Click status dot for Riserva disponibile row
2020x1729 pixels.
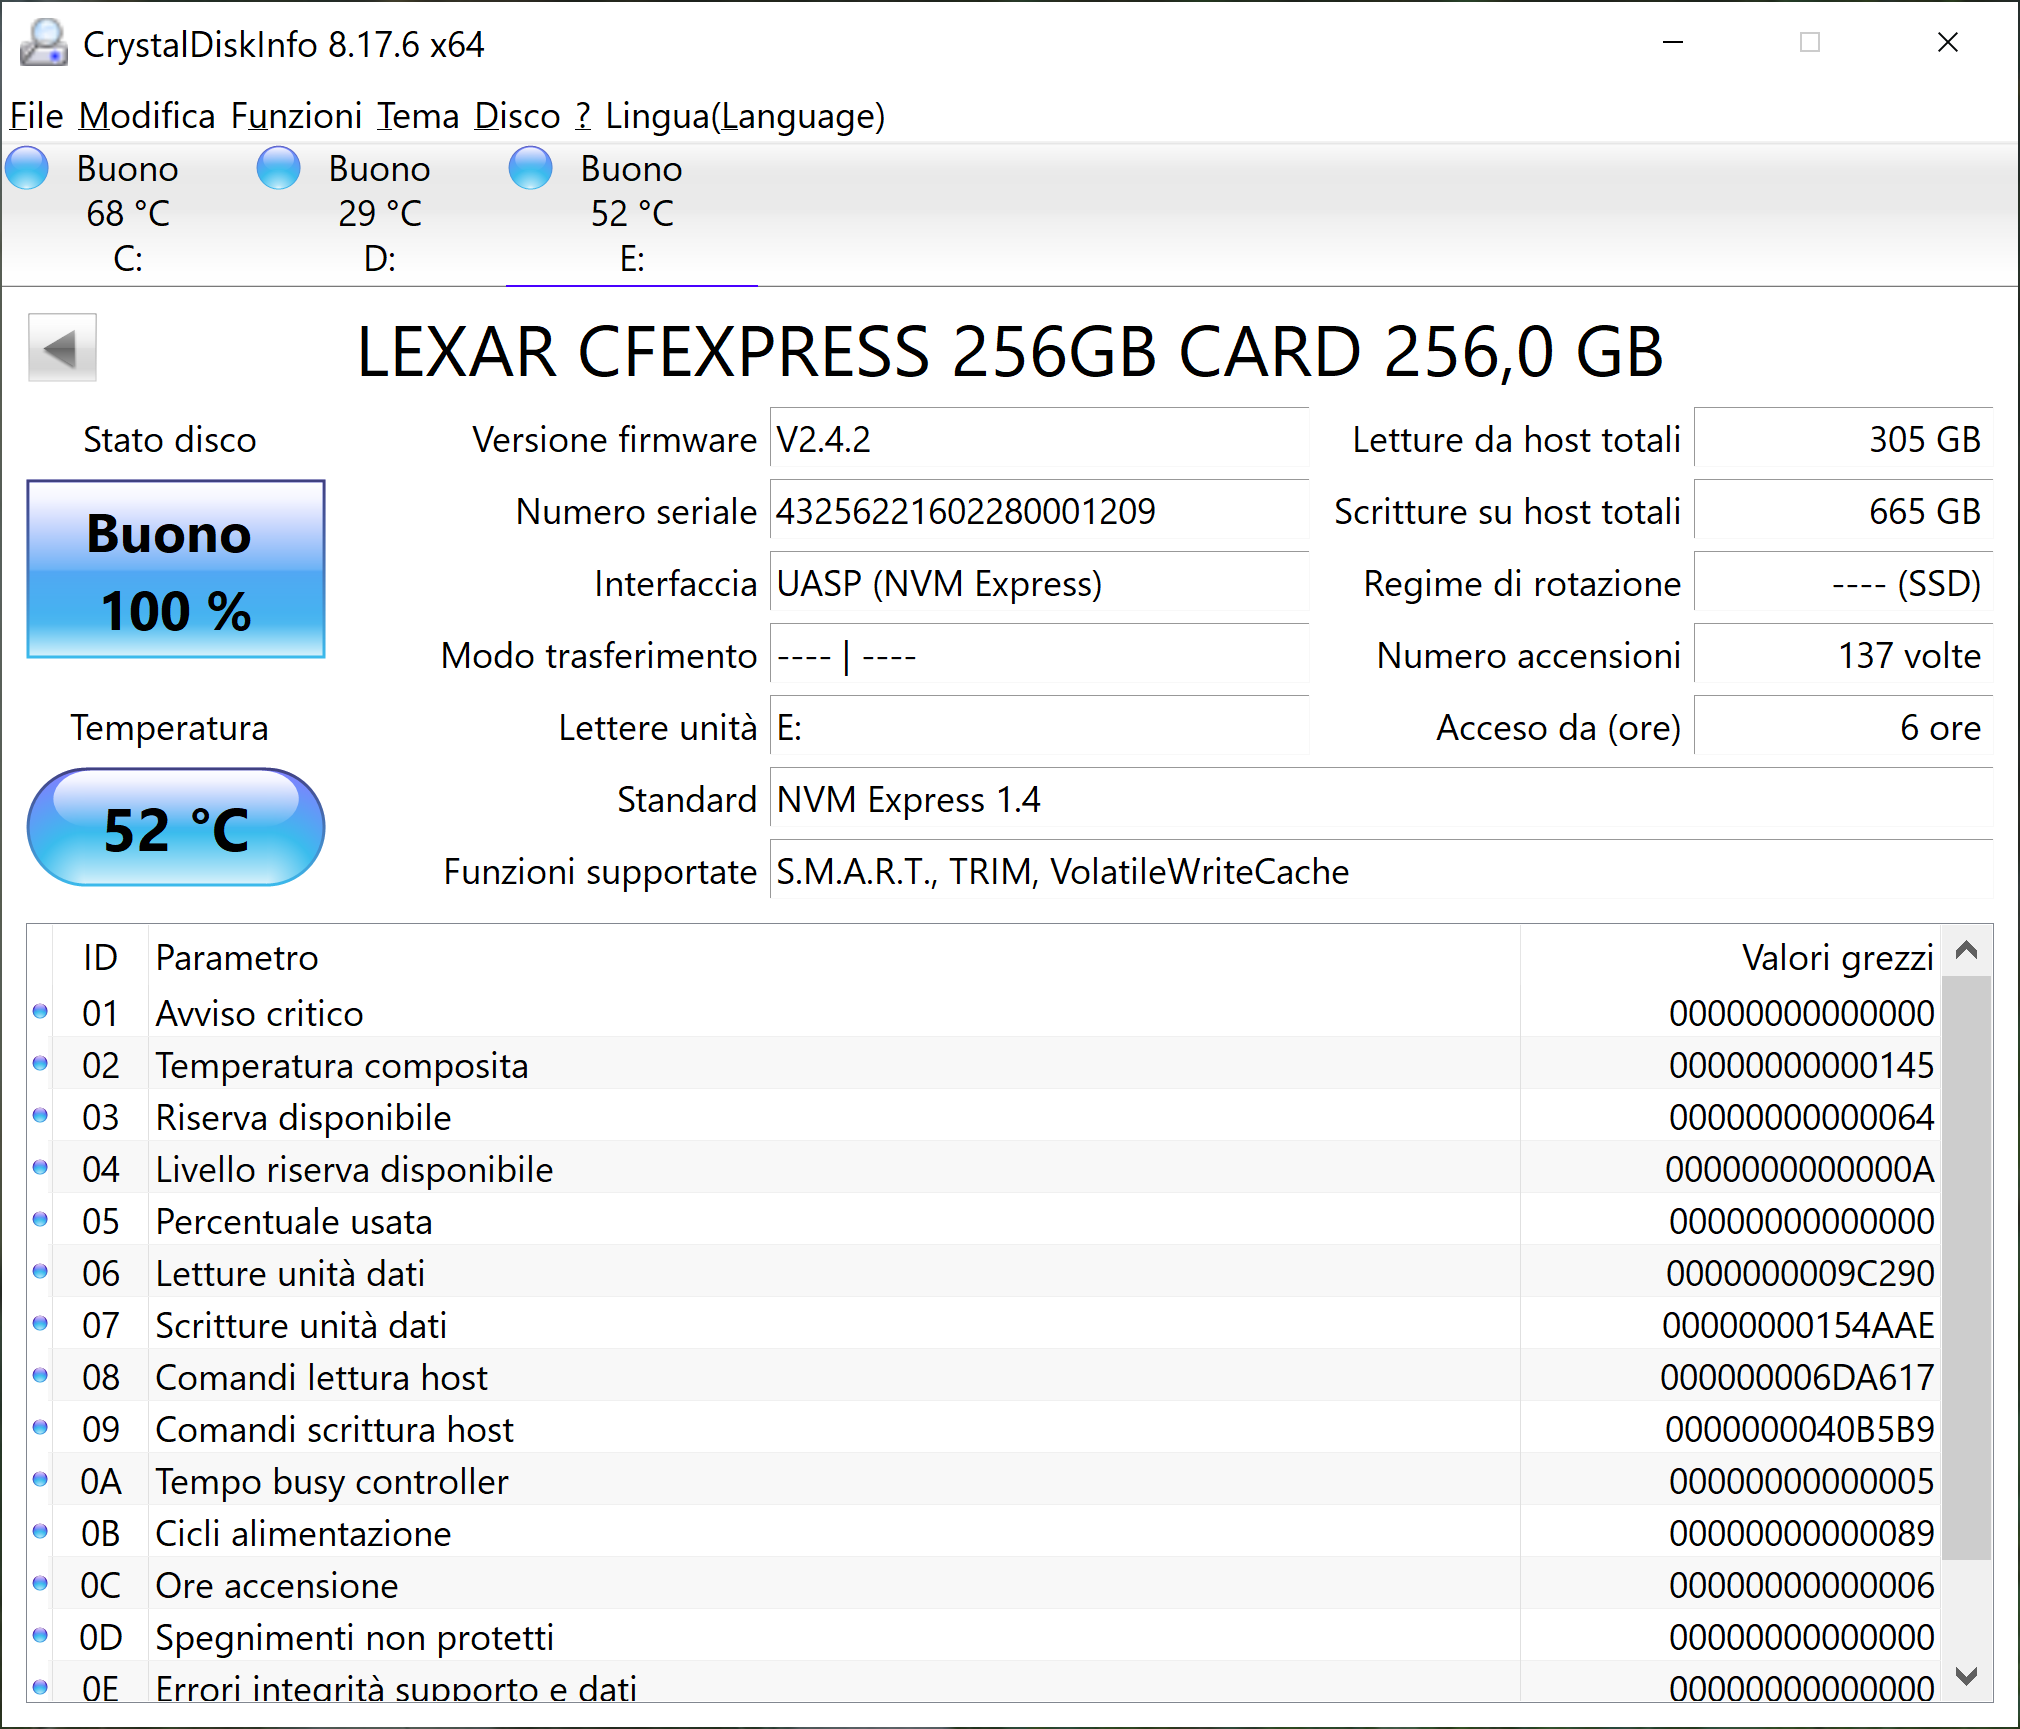click(x=40, y=1116)
